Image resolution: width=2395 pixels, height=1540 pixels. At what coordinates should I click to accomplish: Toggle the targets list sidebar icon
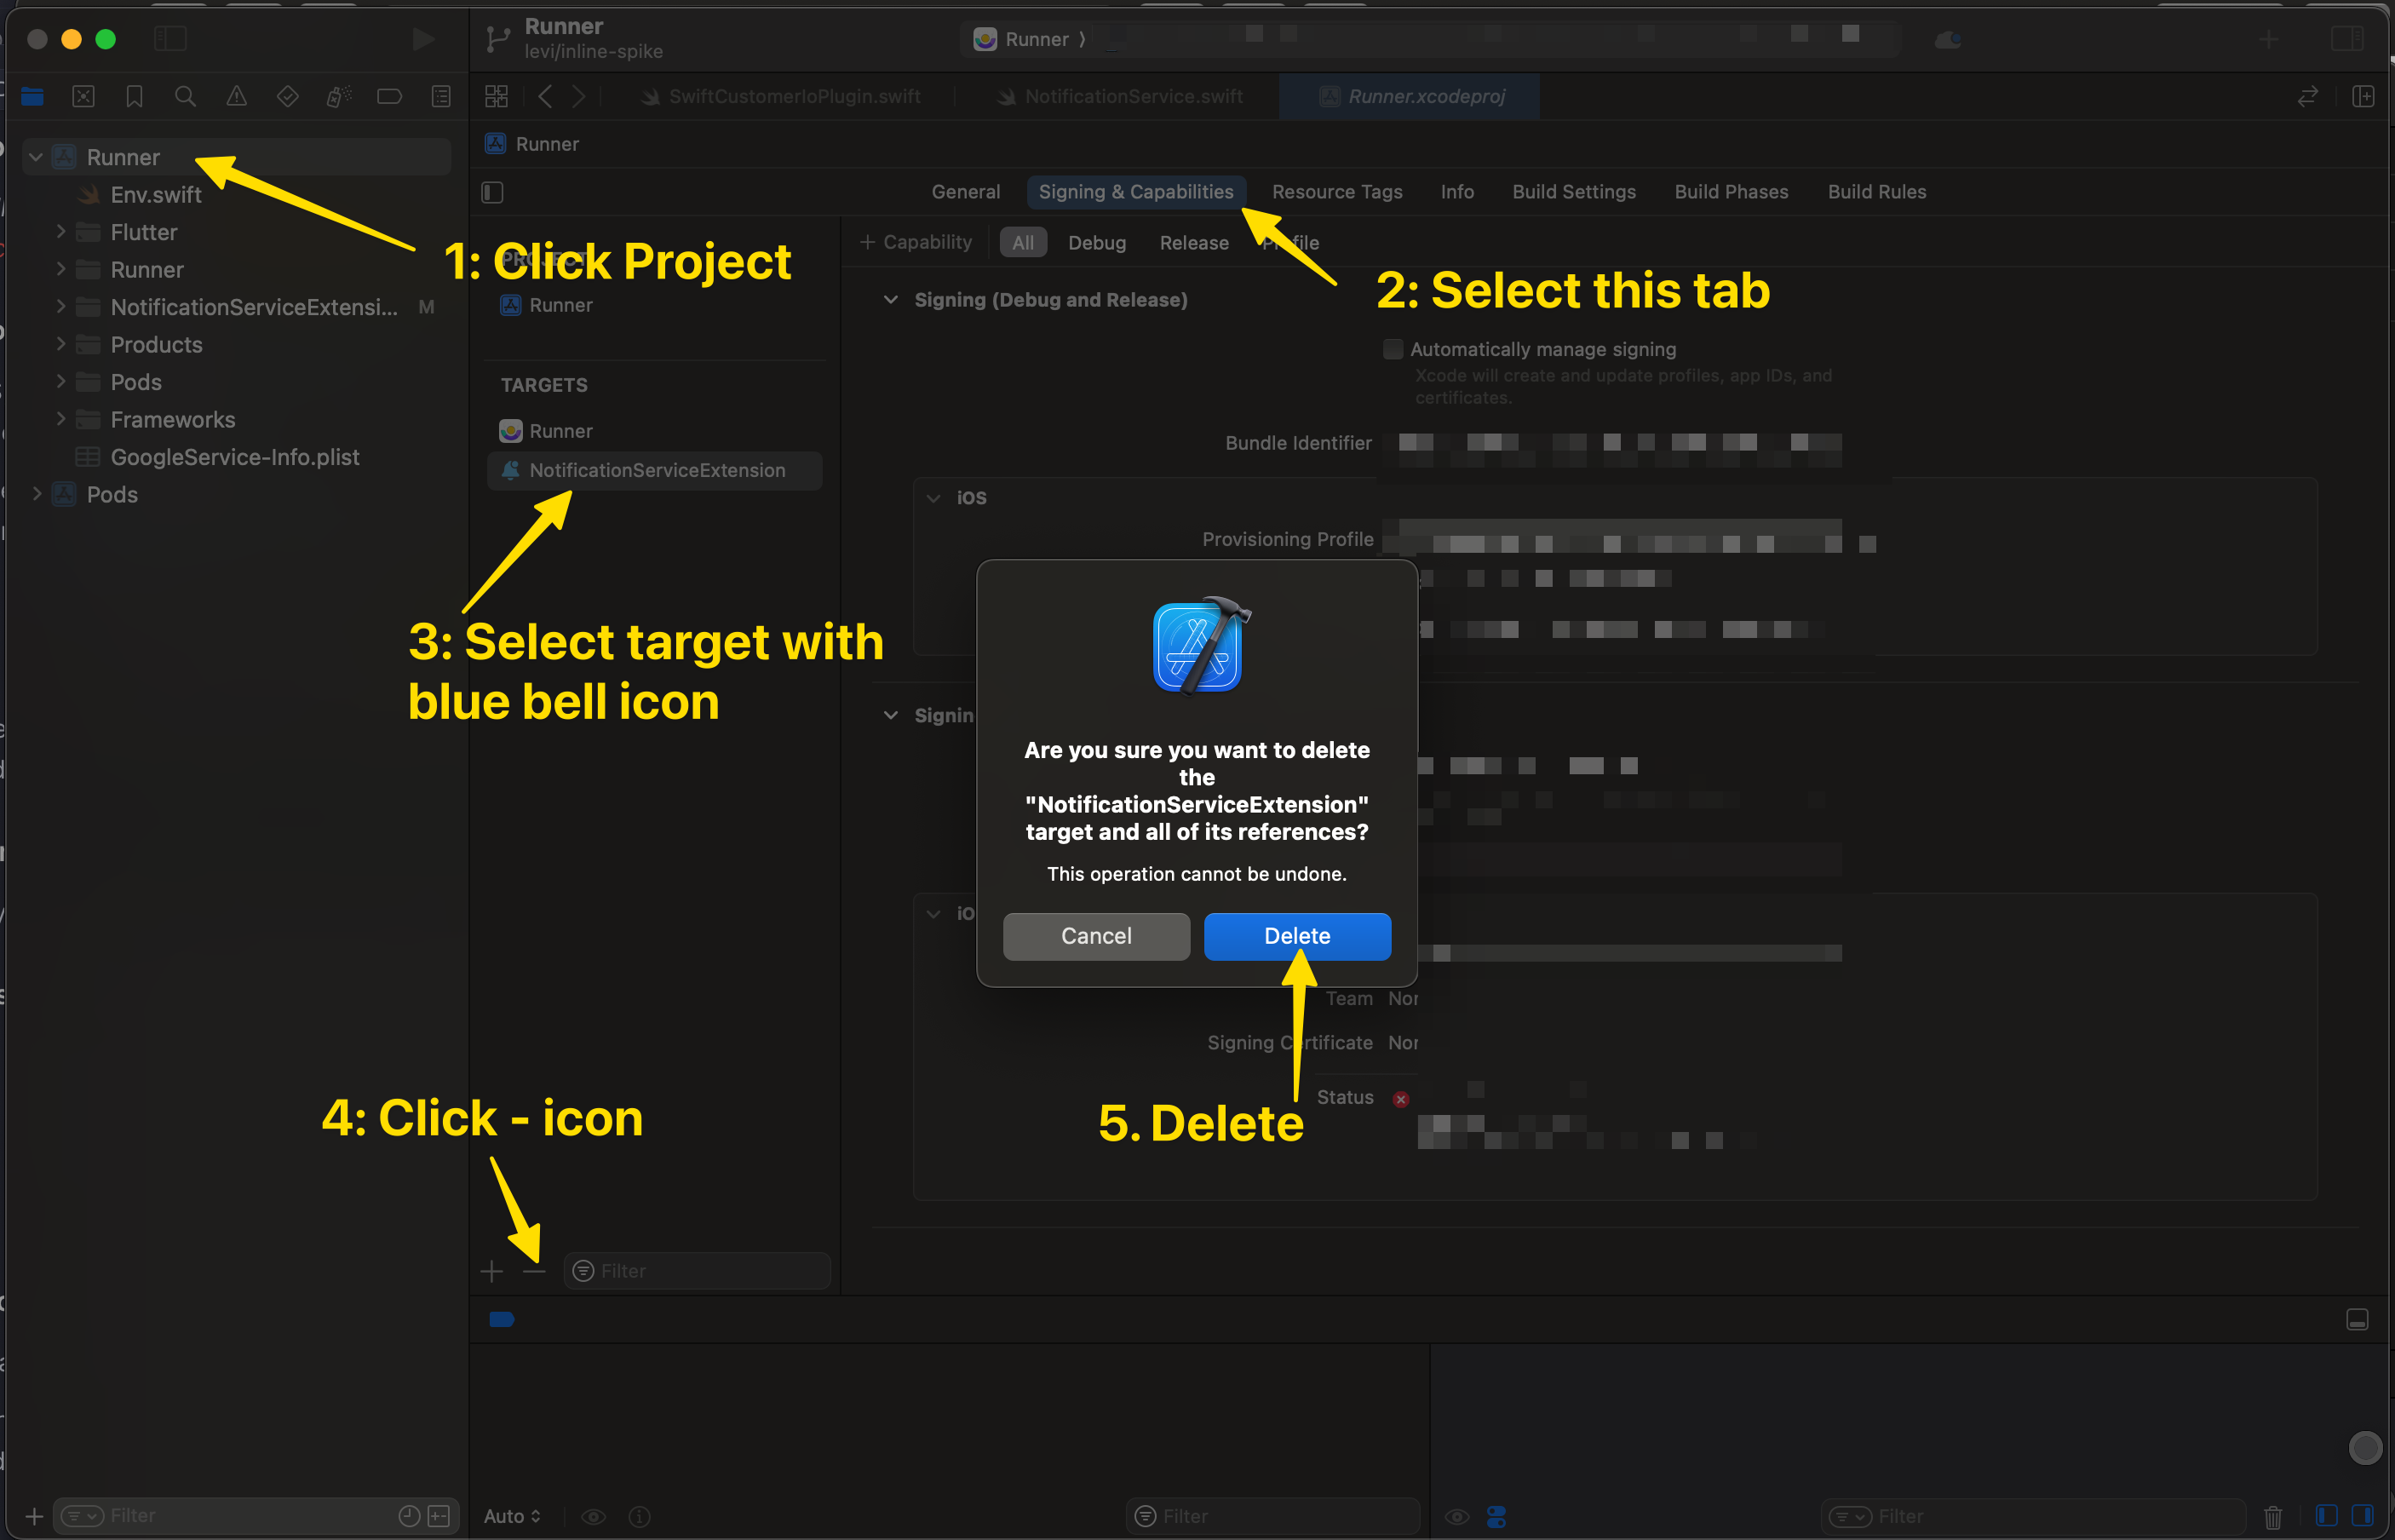(x=493, y=192)
